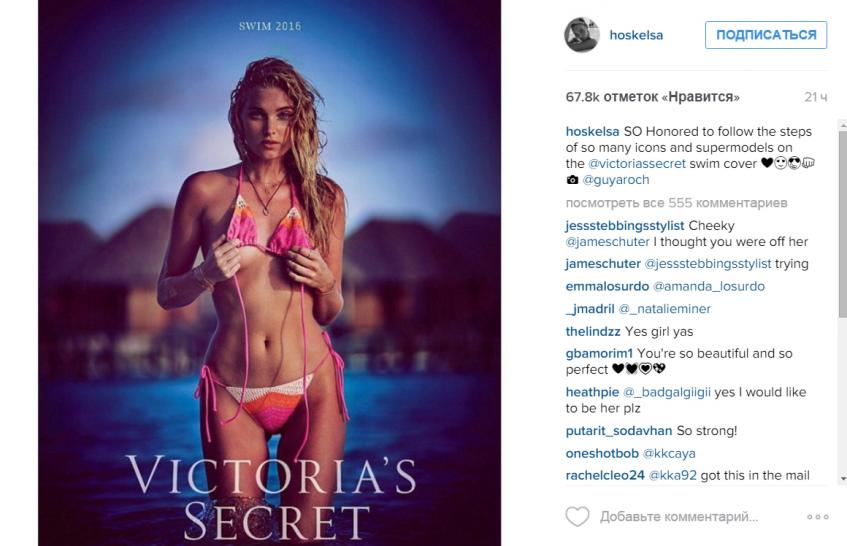
Task: Click the 67.8k likes count
Action: pos(652,97)
